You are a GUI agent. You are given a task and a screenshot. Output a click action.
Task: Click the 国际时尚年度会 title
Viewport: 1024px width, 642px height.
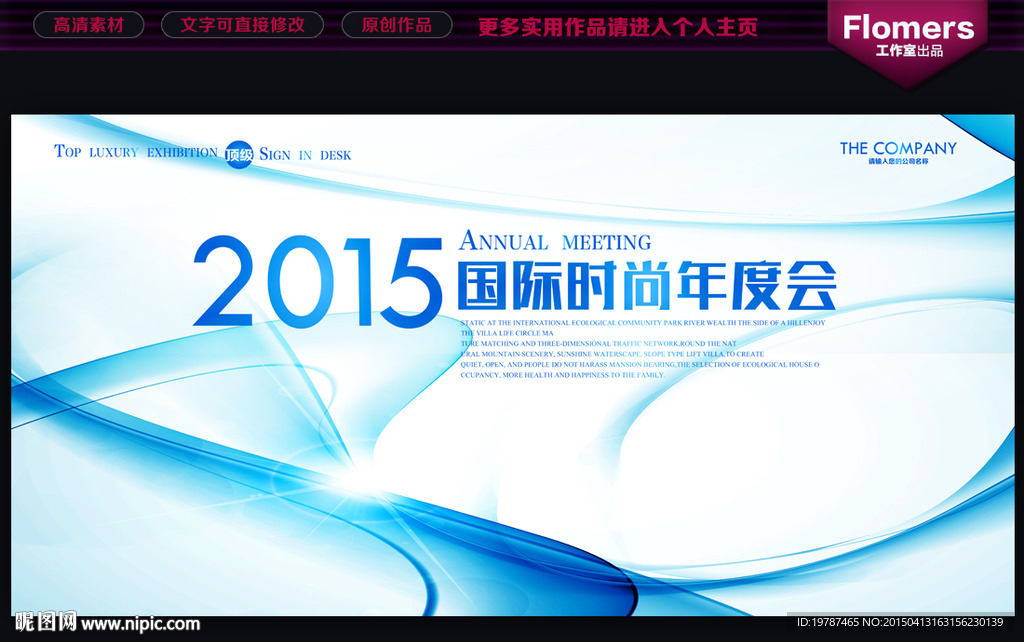pyautogui.click(x=647, y=285)
